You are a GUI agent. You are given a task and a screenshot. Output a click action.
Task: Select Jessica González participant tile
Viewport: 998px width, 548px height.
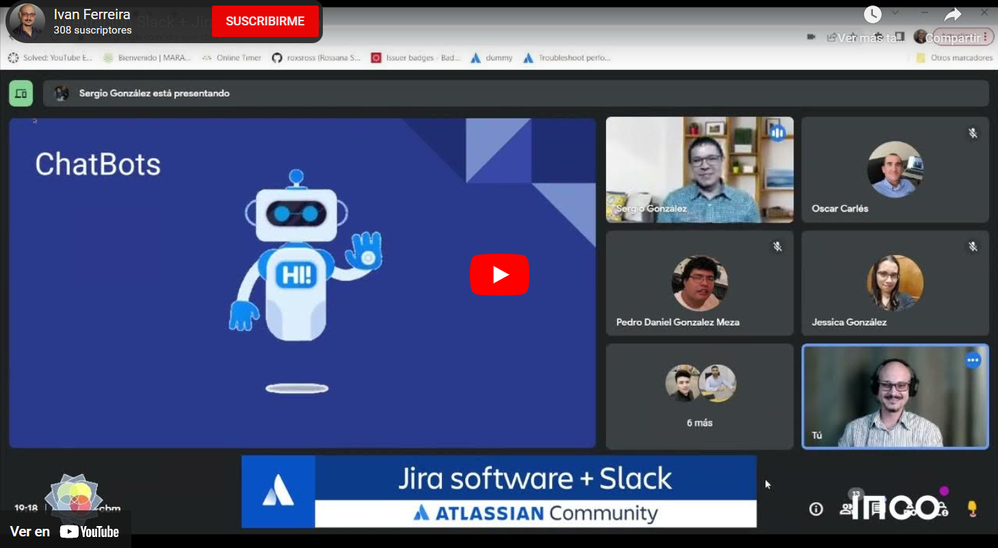895,283
